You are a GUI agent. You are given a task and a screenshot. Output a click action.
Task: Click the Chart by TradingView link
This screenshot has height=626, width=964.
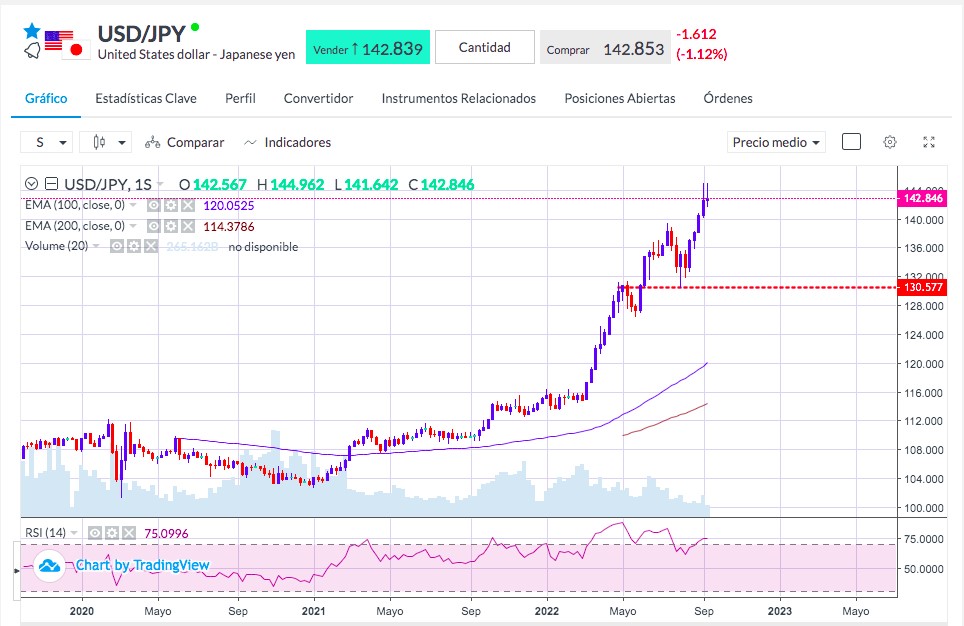click(x=142, y=565)
